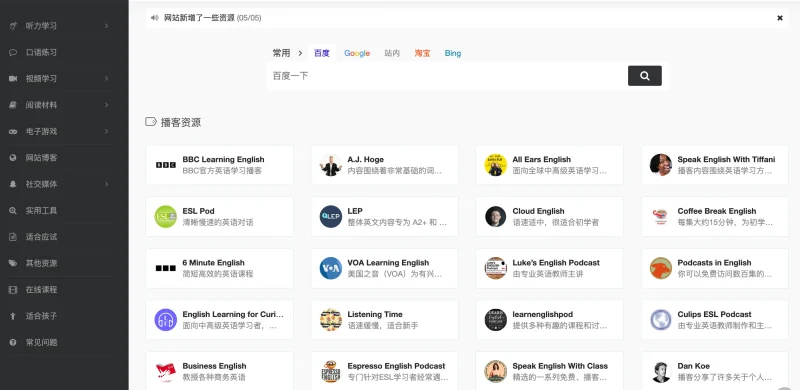Open the Cloud English podcast card
This screenshot has width=800, height=390.
tap(549, 216)
